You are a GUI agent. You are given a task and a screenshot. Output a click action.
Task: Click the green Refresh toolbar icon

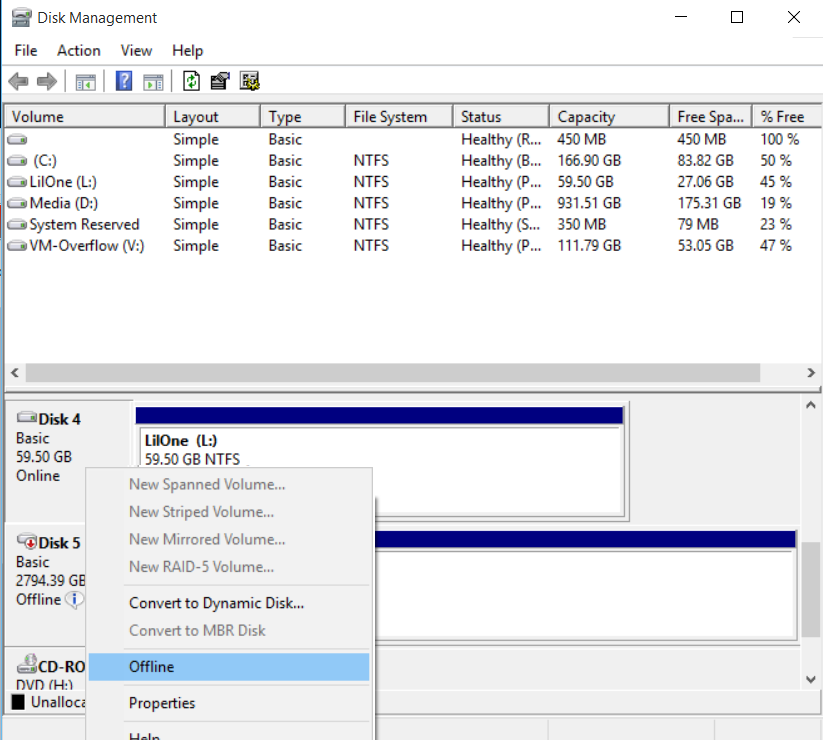tap(191, 82)
